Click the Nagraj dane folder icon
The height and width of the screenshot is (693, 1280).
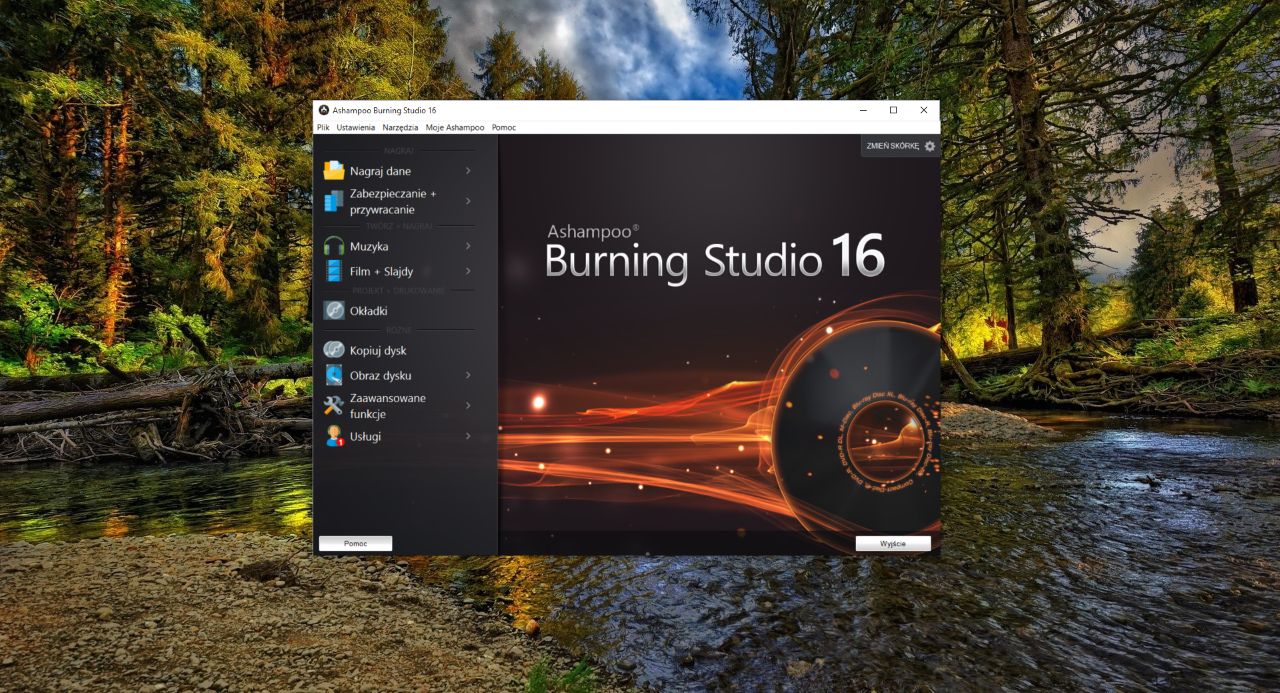[x=333, y=171]
